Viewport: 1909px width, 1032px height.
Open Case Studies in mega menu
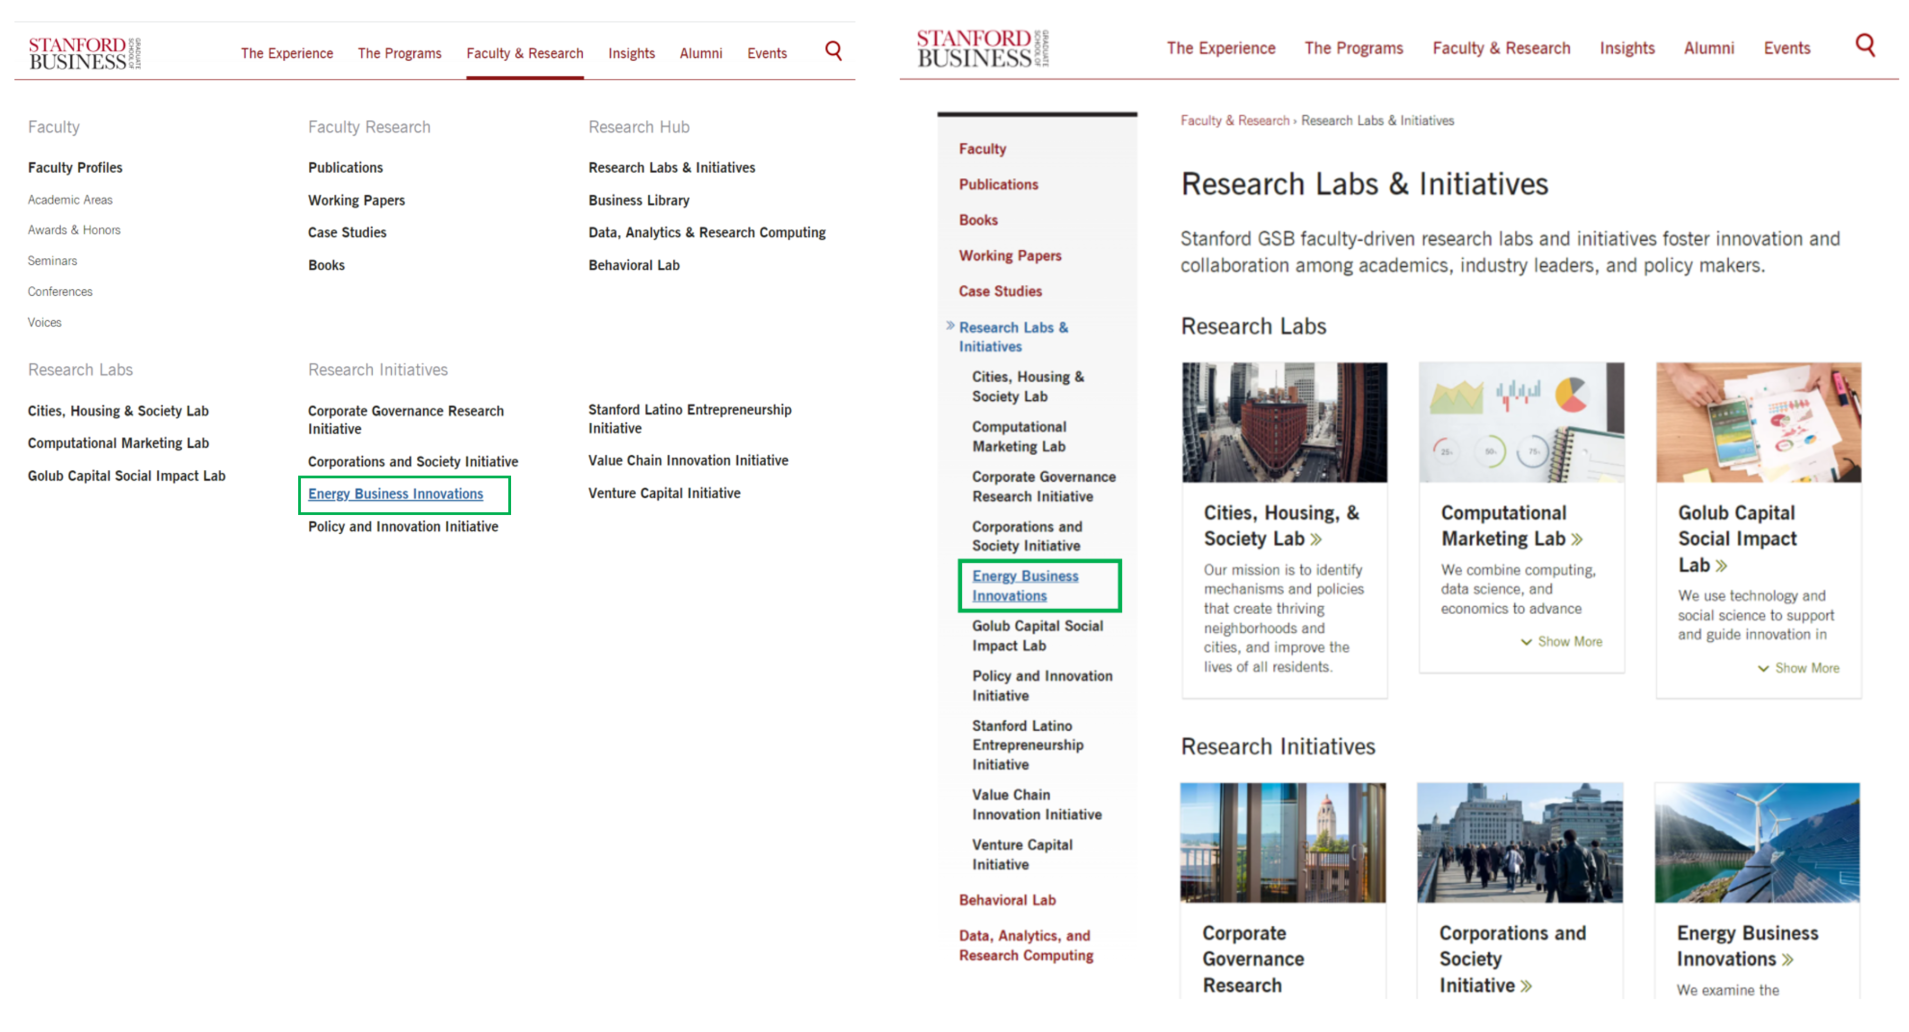347,233
